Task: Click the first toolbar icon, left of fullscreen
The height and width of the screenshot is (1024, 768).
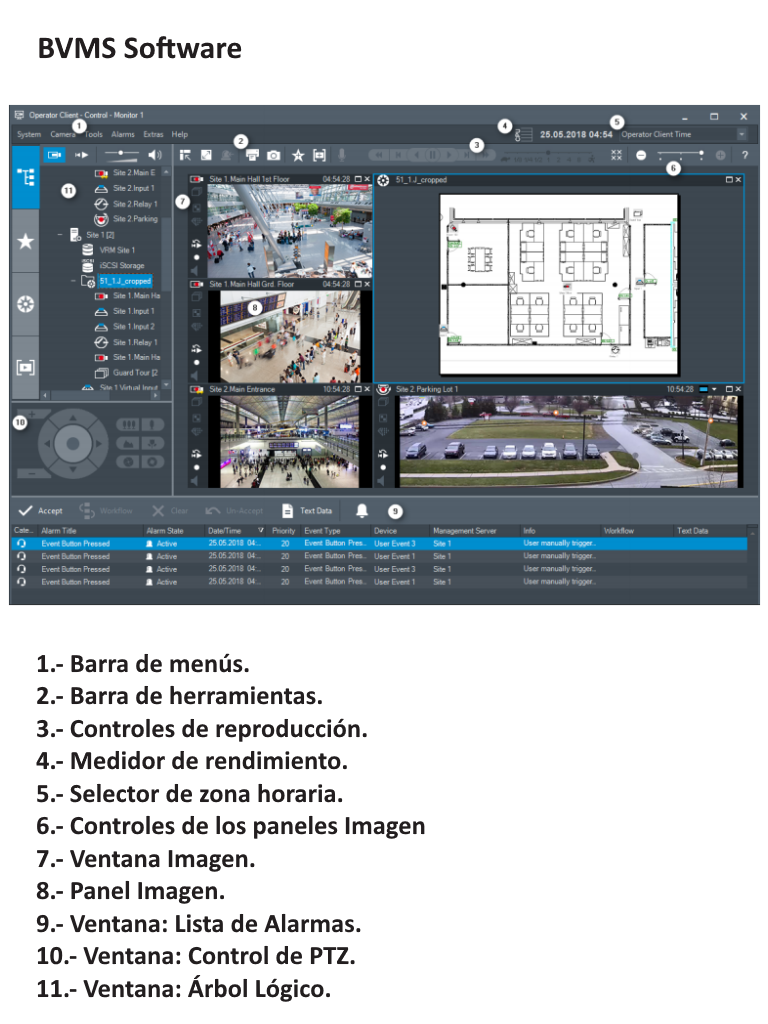Action: coord(185,155)
